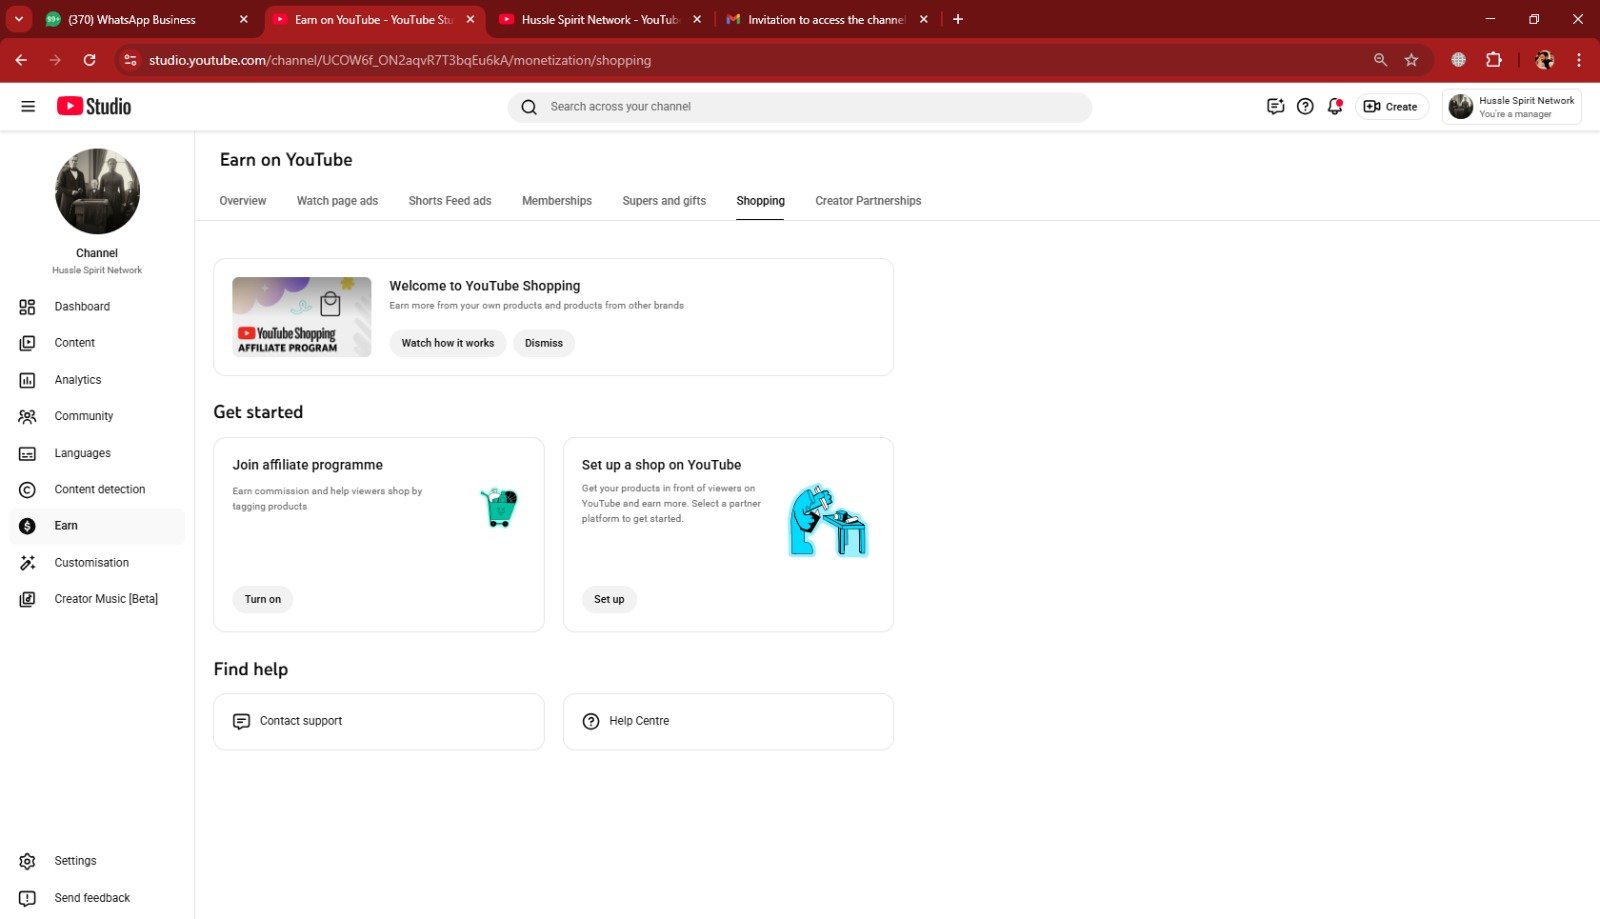
Task: Open the tab search dropdown arrow
Action: 18,19
